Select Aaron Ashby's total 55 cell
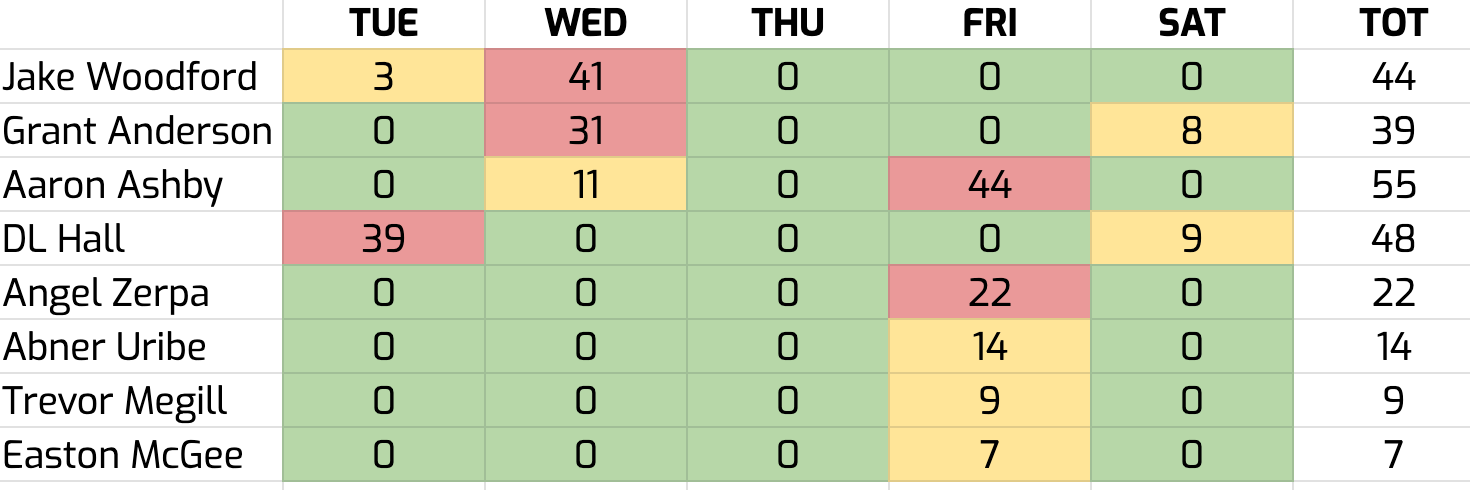The image size is (1470, 490). click(x=1393, y=184)
